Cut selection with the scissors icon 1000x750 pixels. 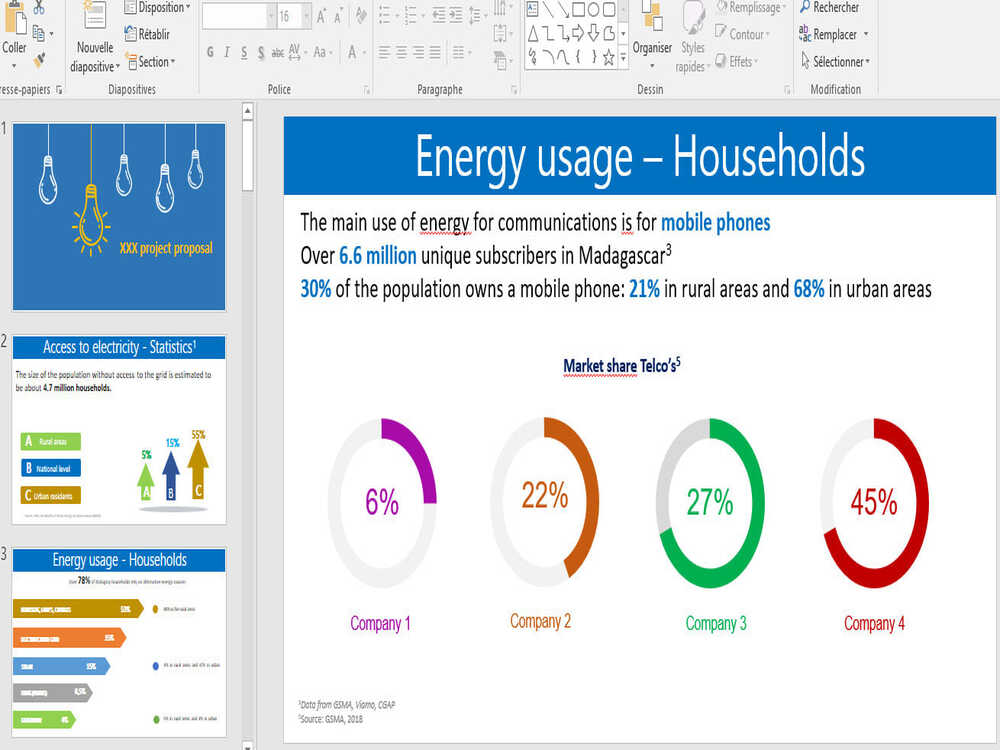click(39, 8)
